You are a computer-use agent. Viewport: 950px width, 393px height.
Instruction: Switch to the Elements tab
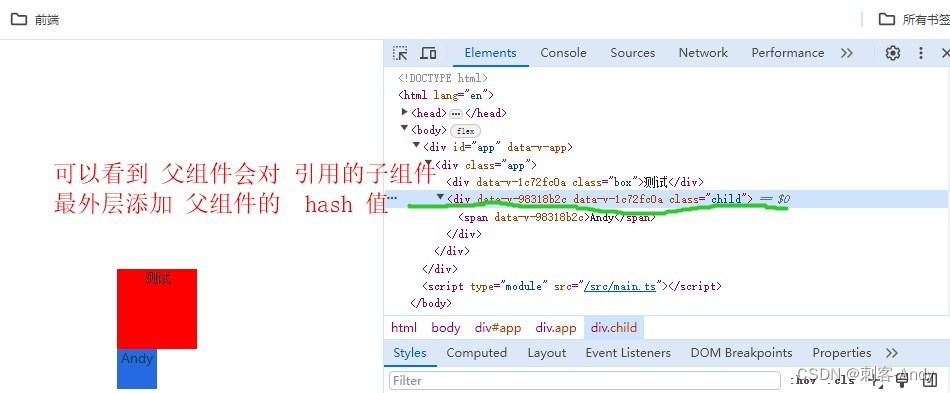point(491,53)
